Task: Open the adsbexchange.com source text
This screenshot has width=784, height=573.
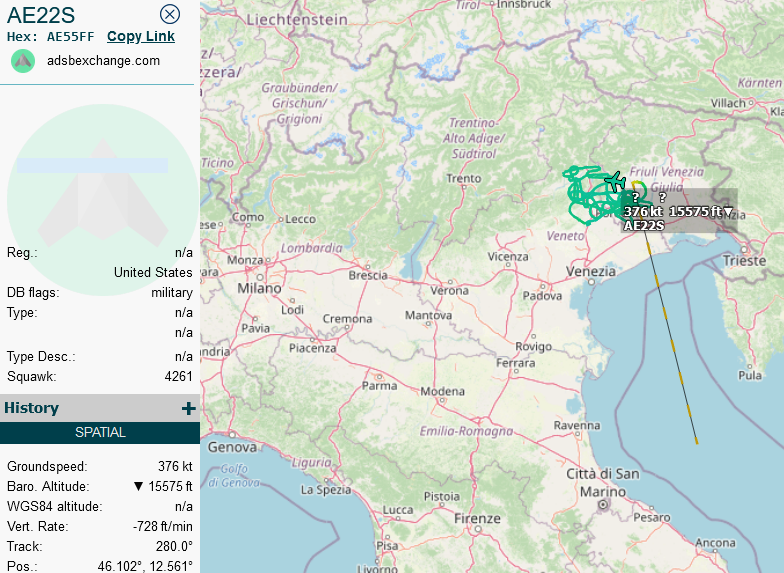Action: click(x=104, y=60)
